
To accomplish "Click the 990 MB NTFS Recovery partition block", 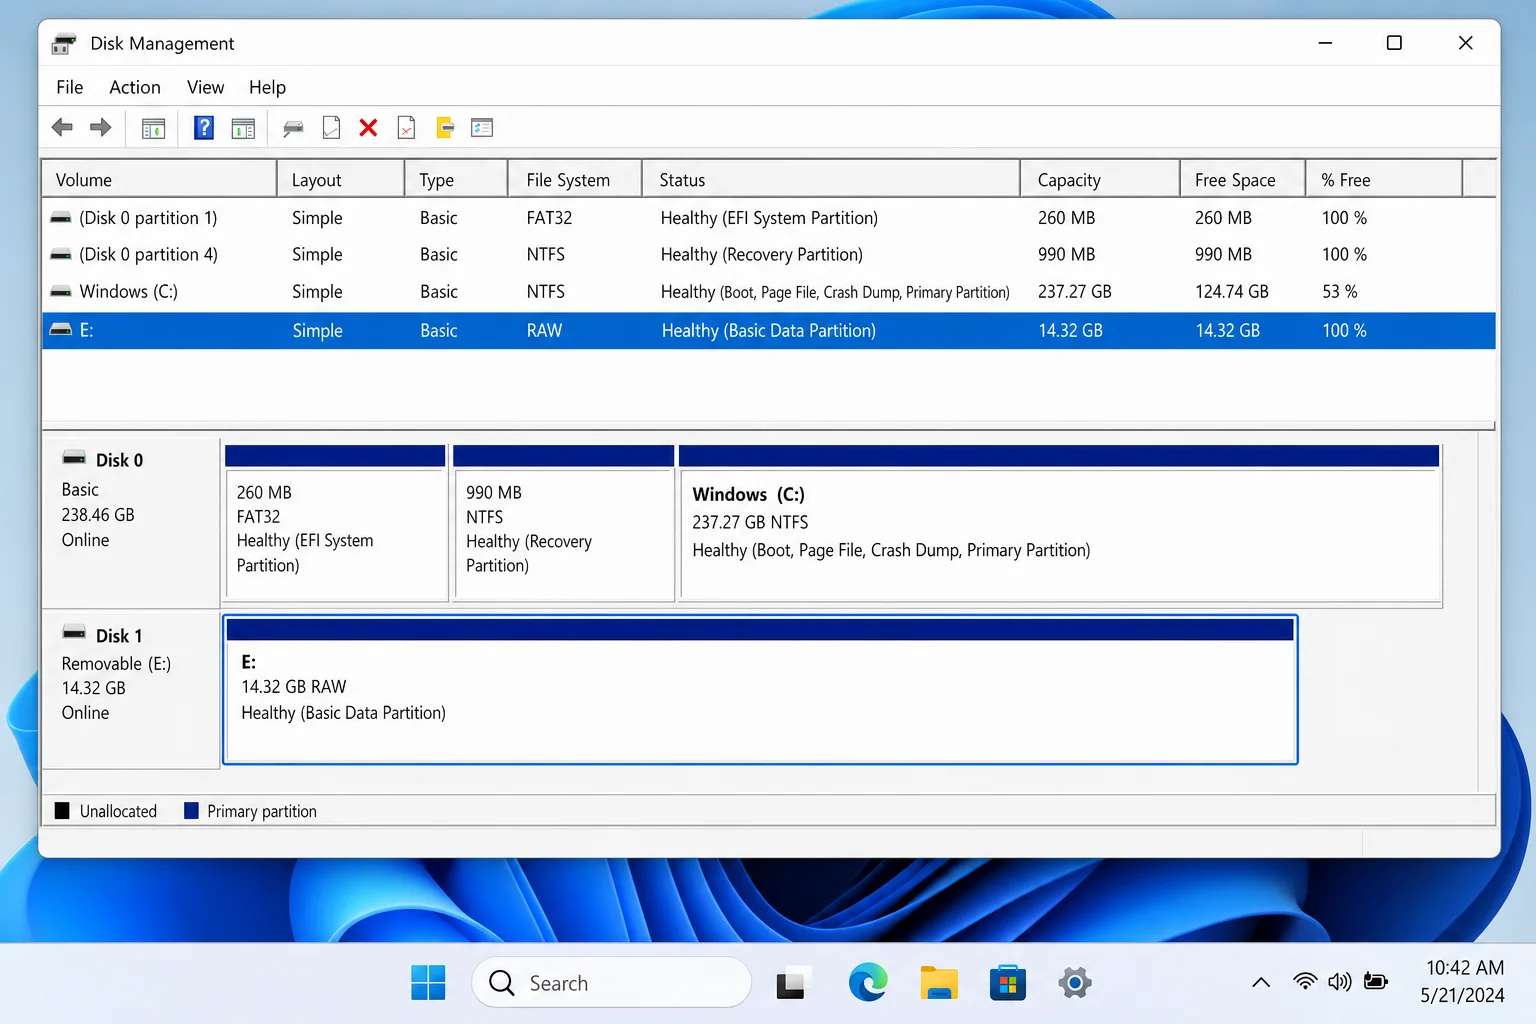I will point(564,523).
